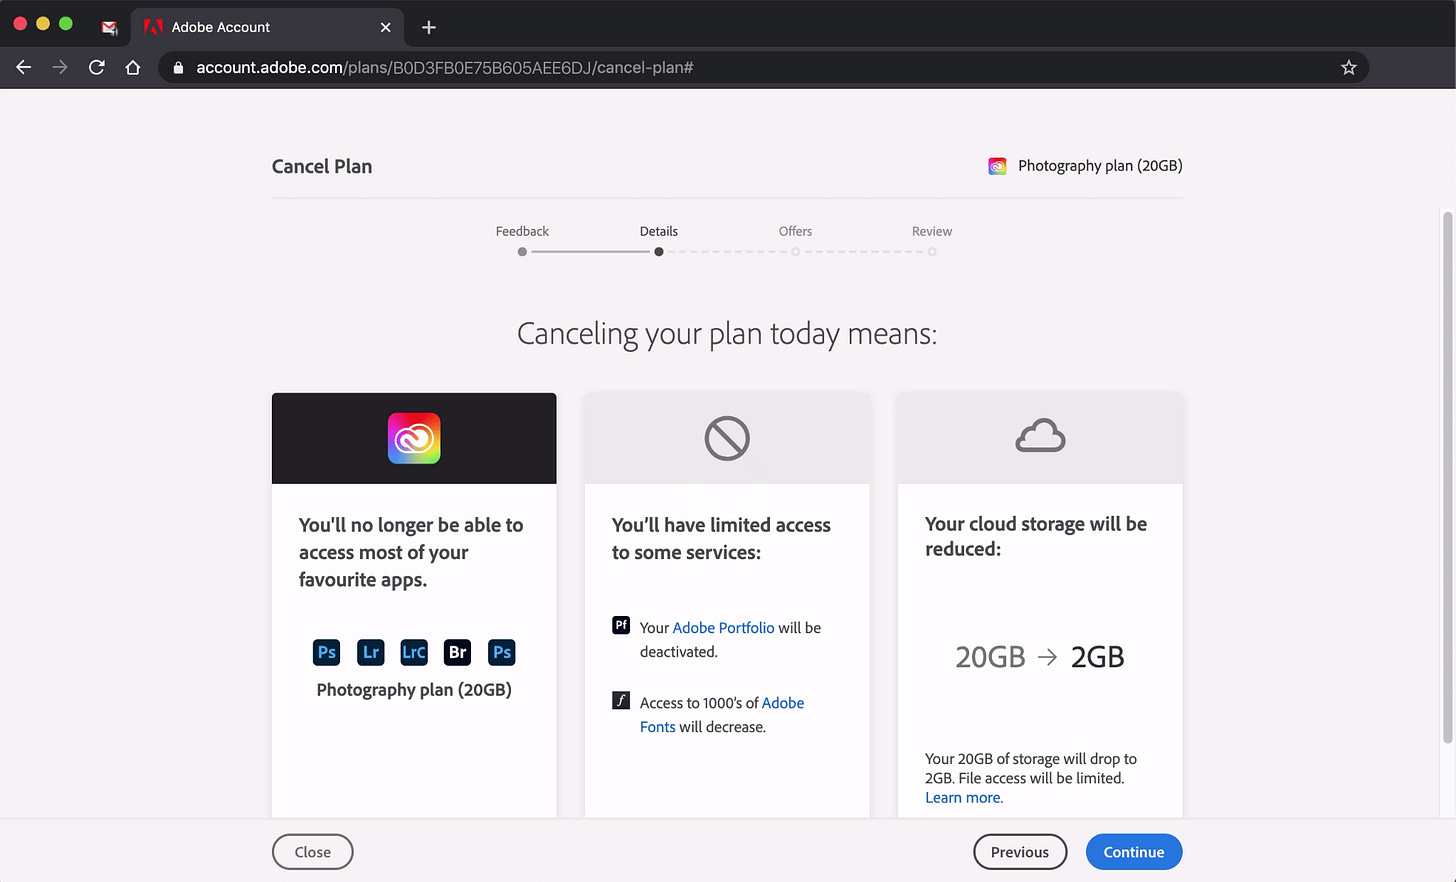Click the Close button
This screenshot has height=882, width=1456.
(313, 852)
